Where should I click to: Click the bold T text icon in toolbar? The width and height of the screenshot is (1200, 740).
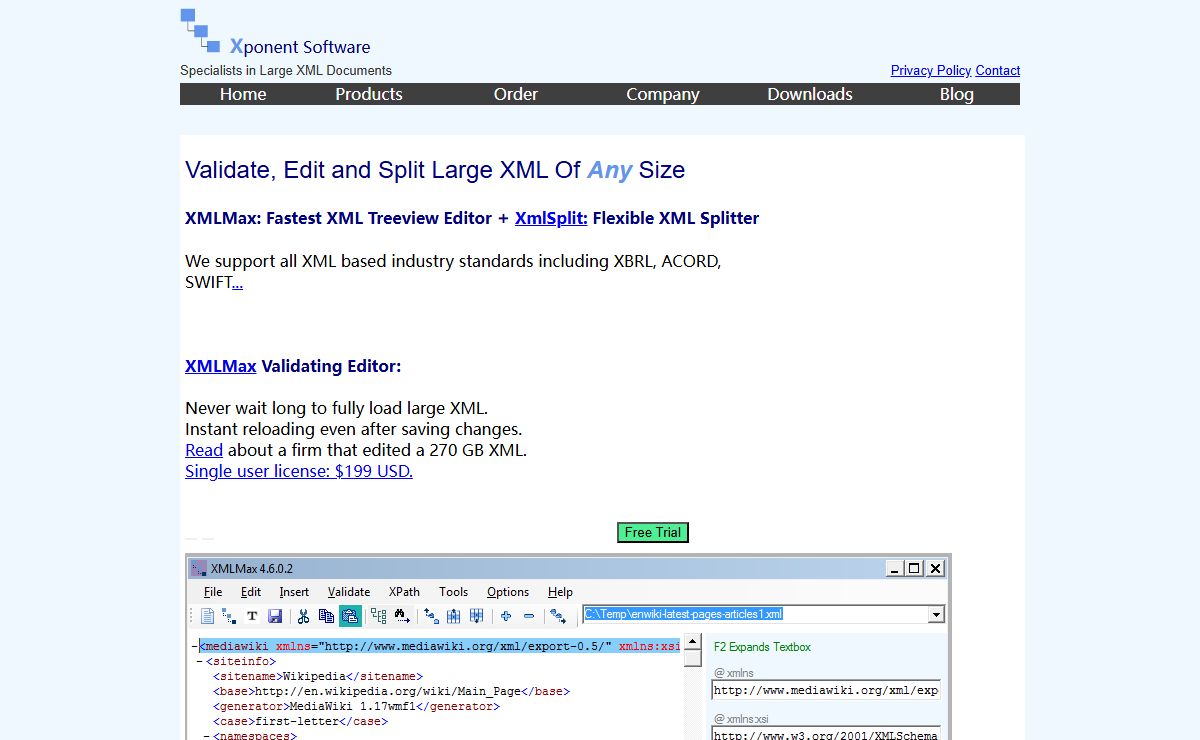(253, 616)
